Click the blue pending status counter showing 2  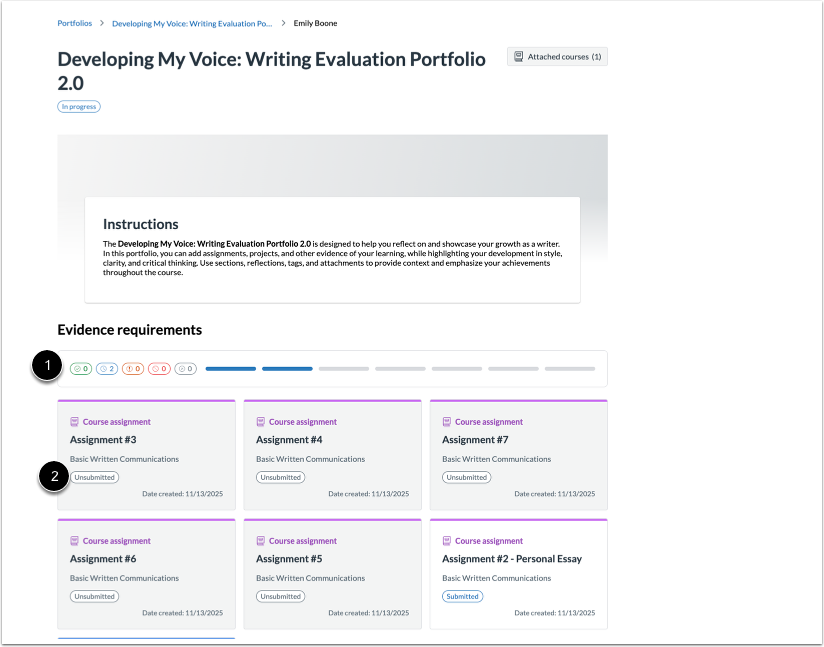point(105,368)
